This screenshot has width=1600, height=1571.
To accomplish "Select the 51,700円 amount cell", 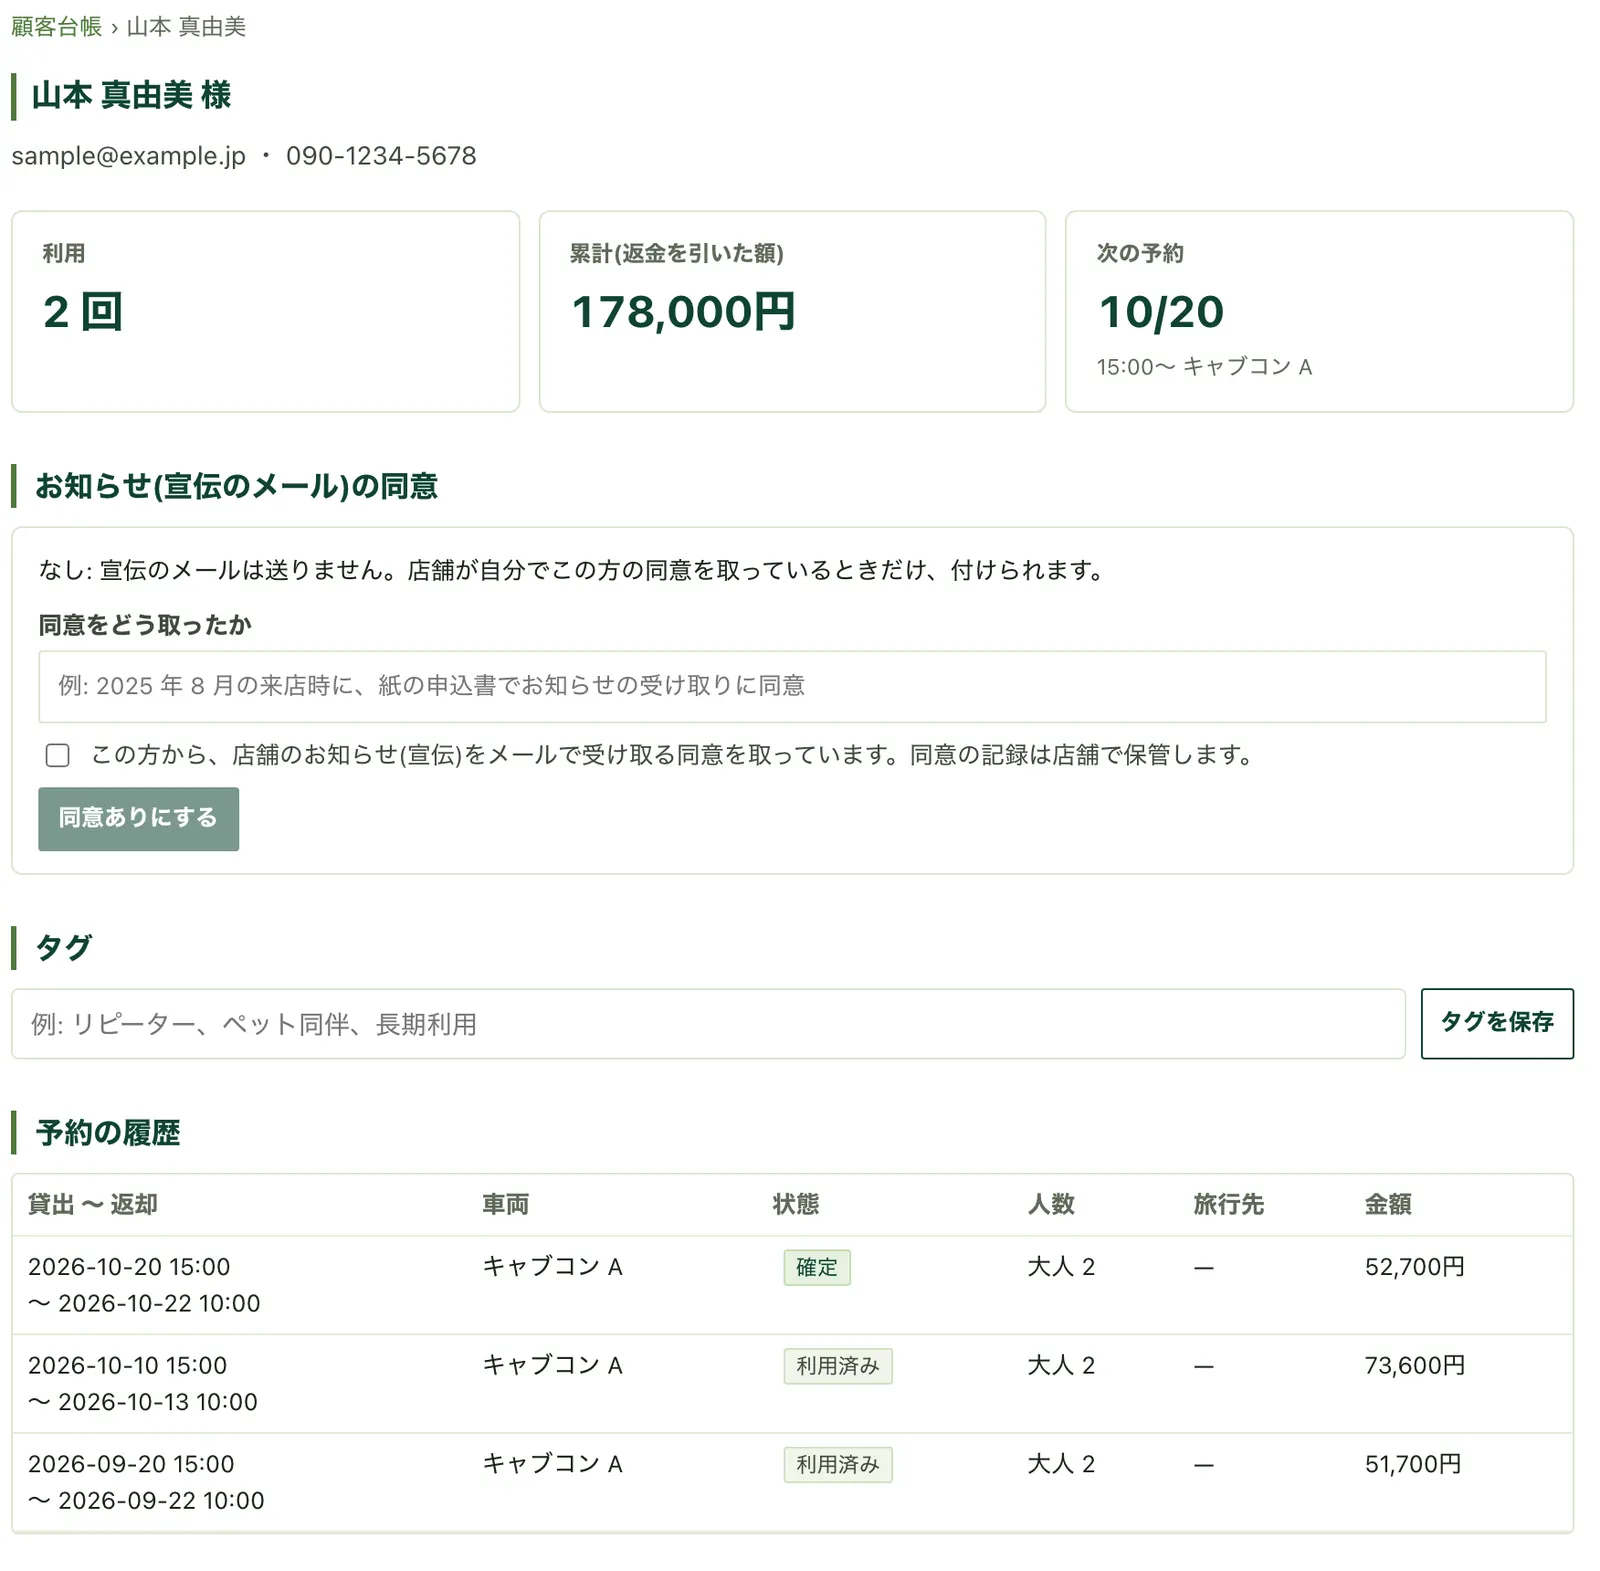I will 1413,1464.
